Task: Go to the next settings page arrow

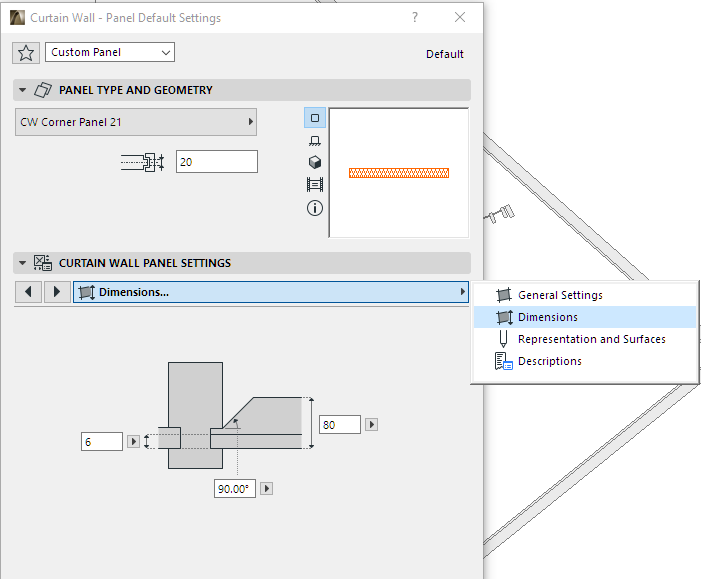Action: (57, 292)
